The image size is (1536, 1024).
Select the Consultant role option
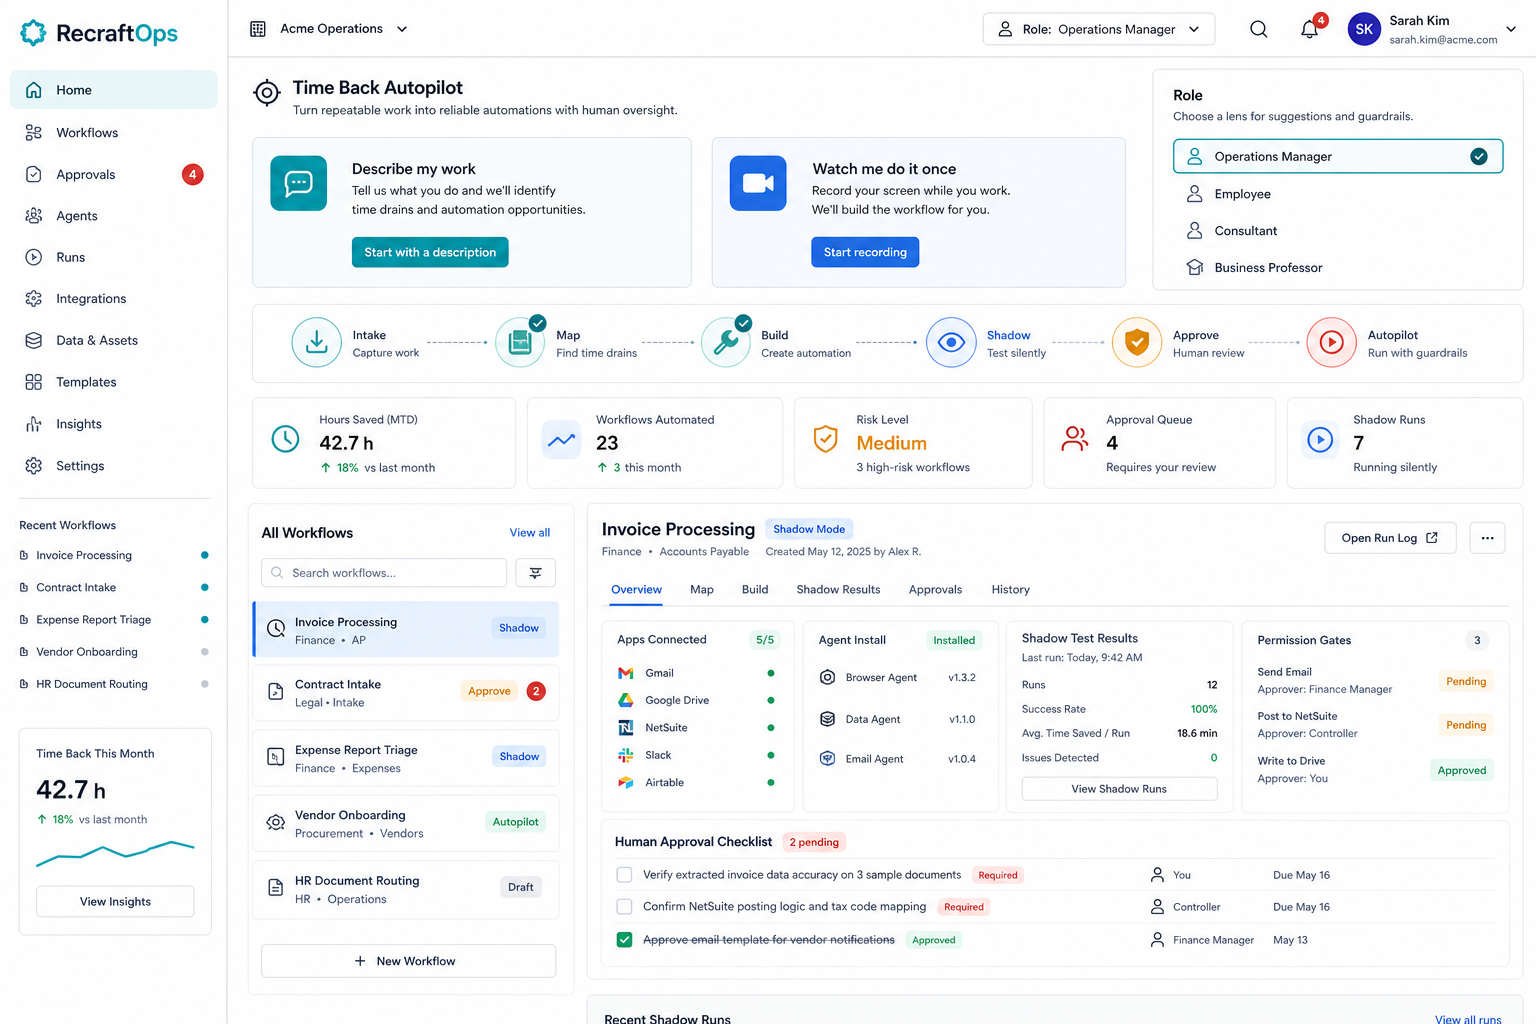(1338, 231)
